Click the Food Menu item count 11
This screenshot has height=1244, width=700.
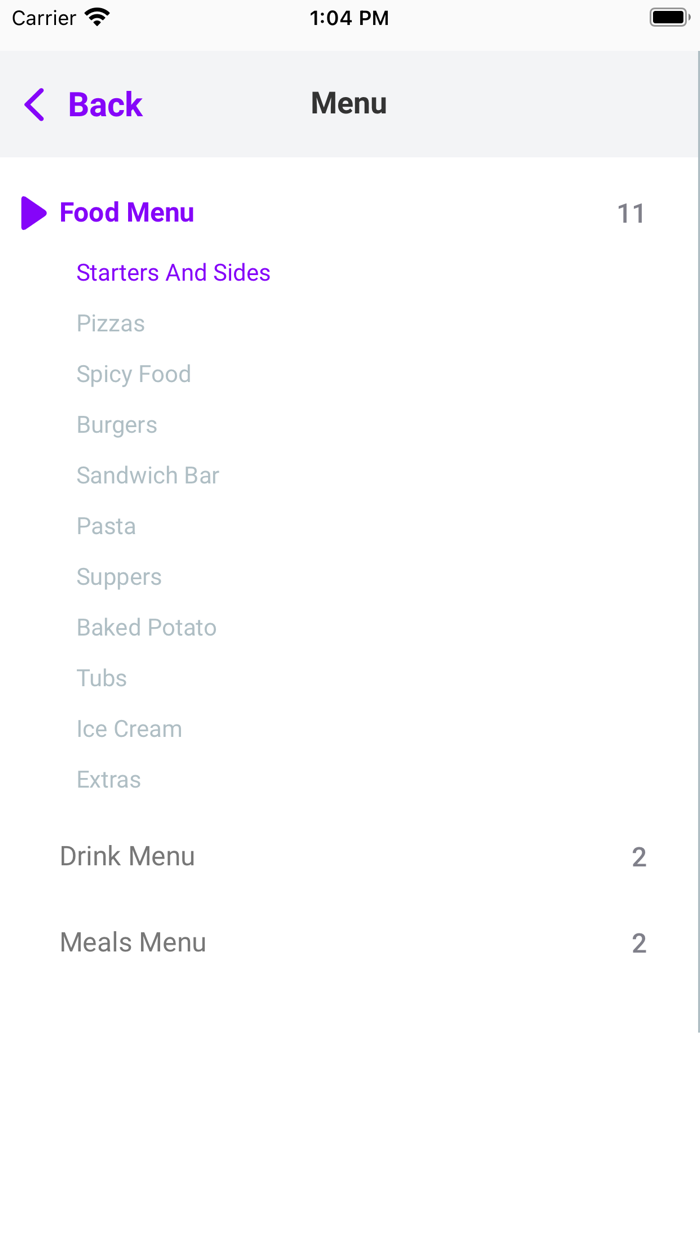631,214
